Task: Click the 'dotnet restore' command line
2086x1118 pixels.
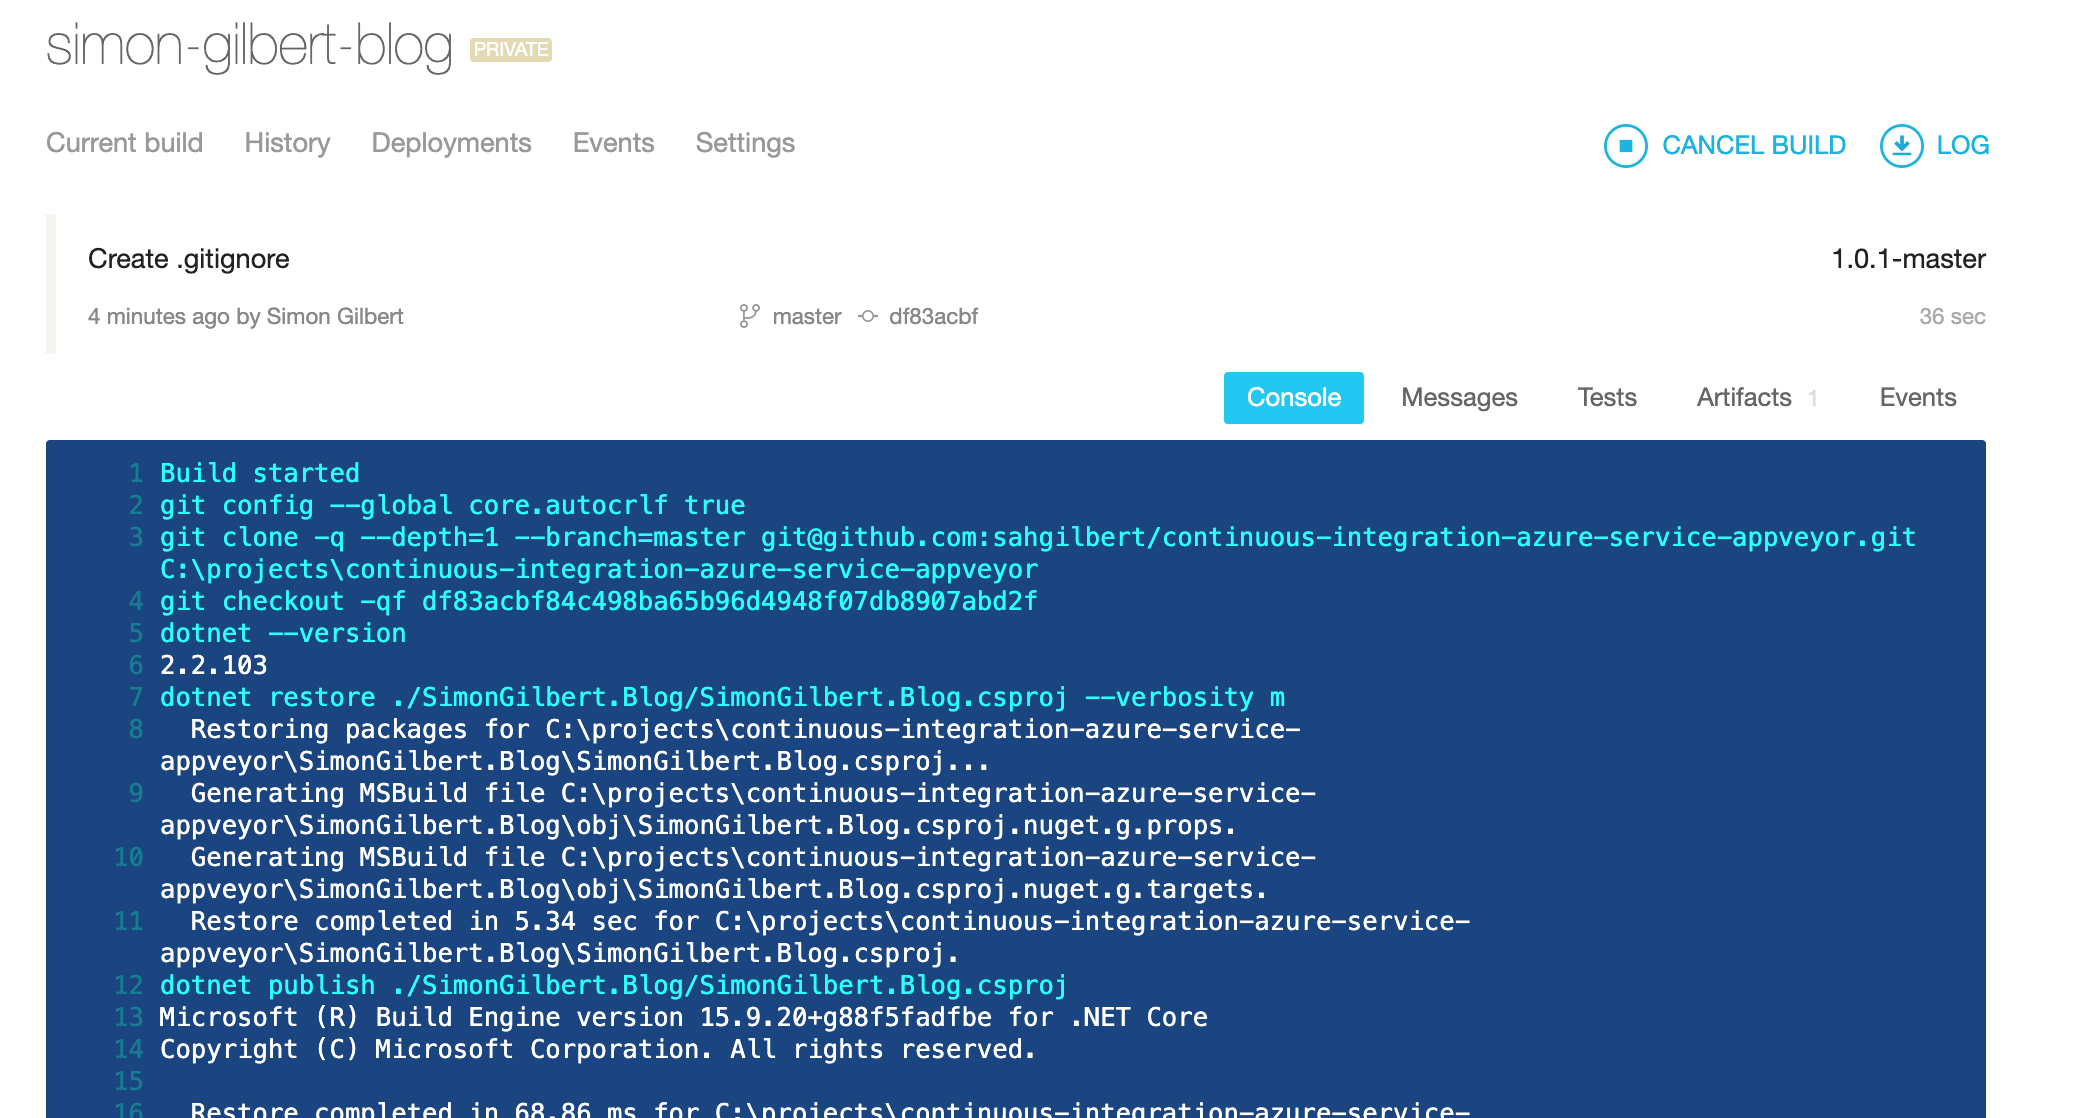Action: coord(722,697)
